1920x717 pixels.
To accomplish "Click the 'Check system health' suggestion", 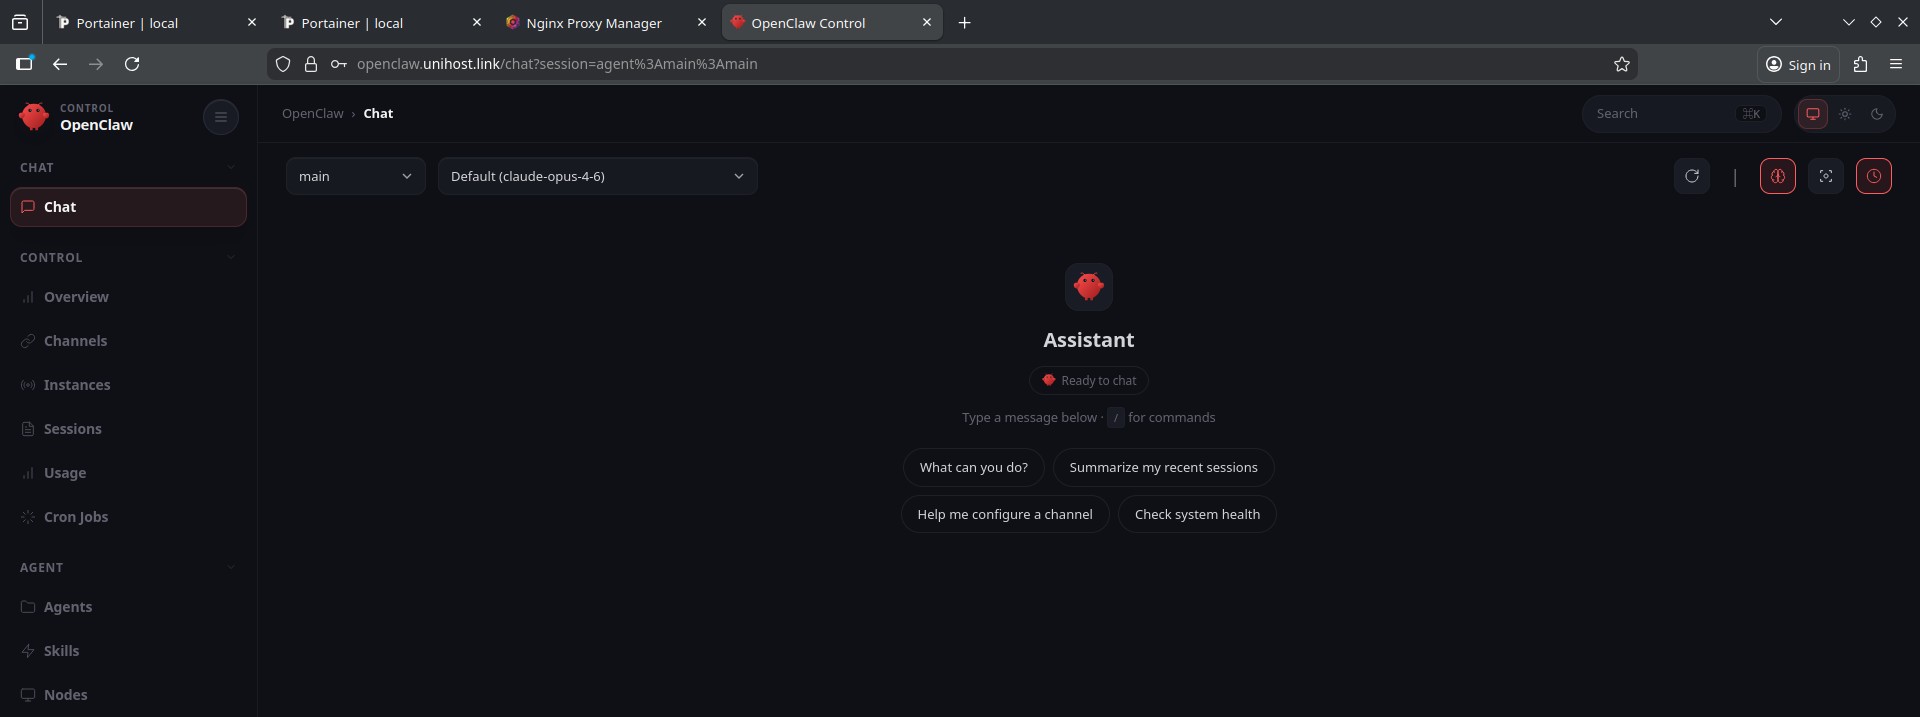I will click(x=1197, y=514).
